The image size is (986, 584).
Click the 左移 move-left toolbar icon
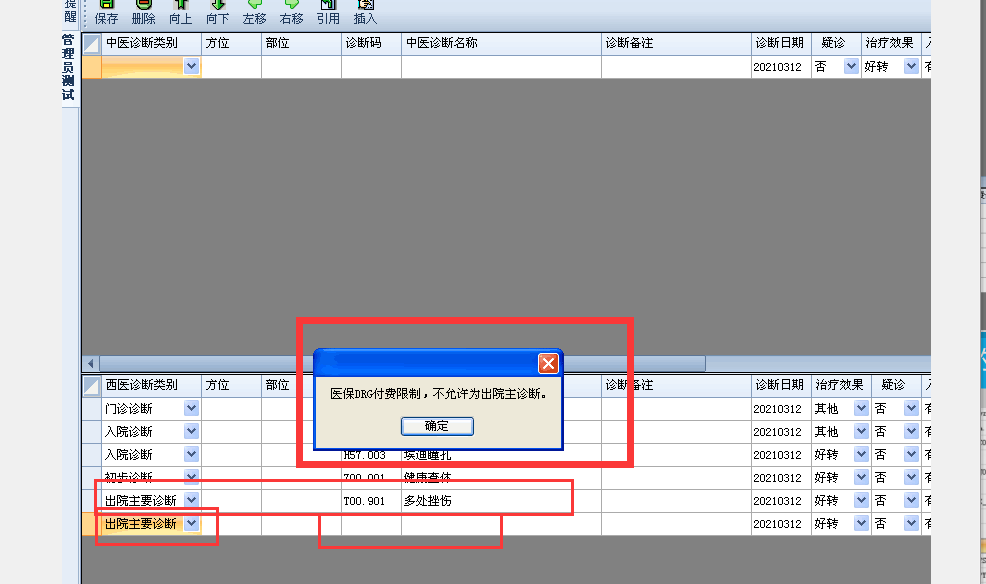255,12
